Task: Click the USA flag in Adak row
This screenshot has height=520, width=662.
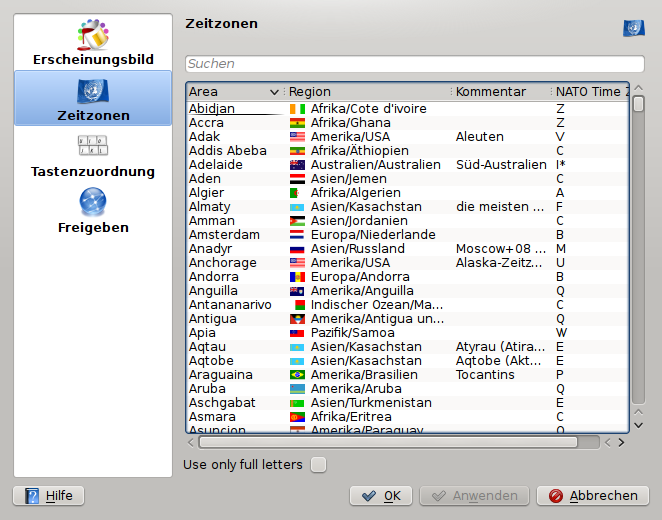Action: coord(297,137)
